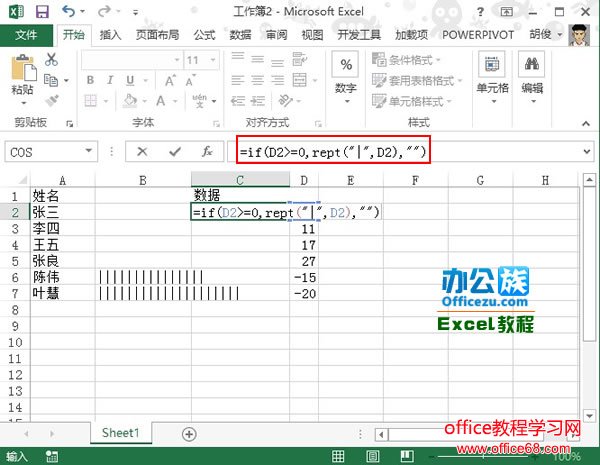Expand the formula bar

[x=587, y=152]
